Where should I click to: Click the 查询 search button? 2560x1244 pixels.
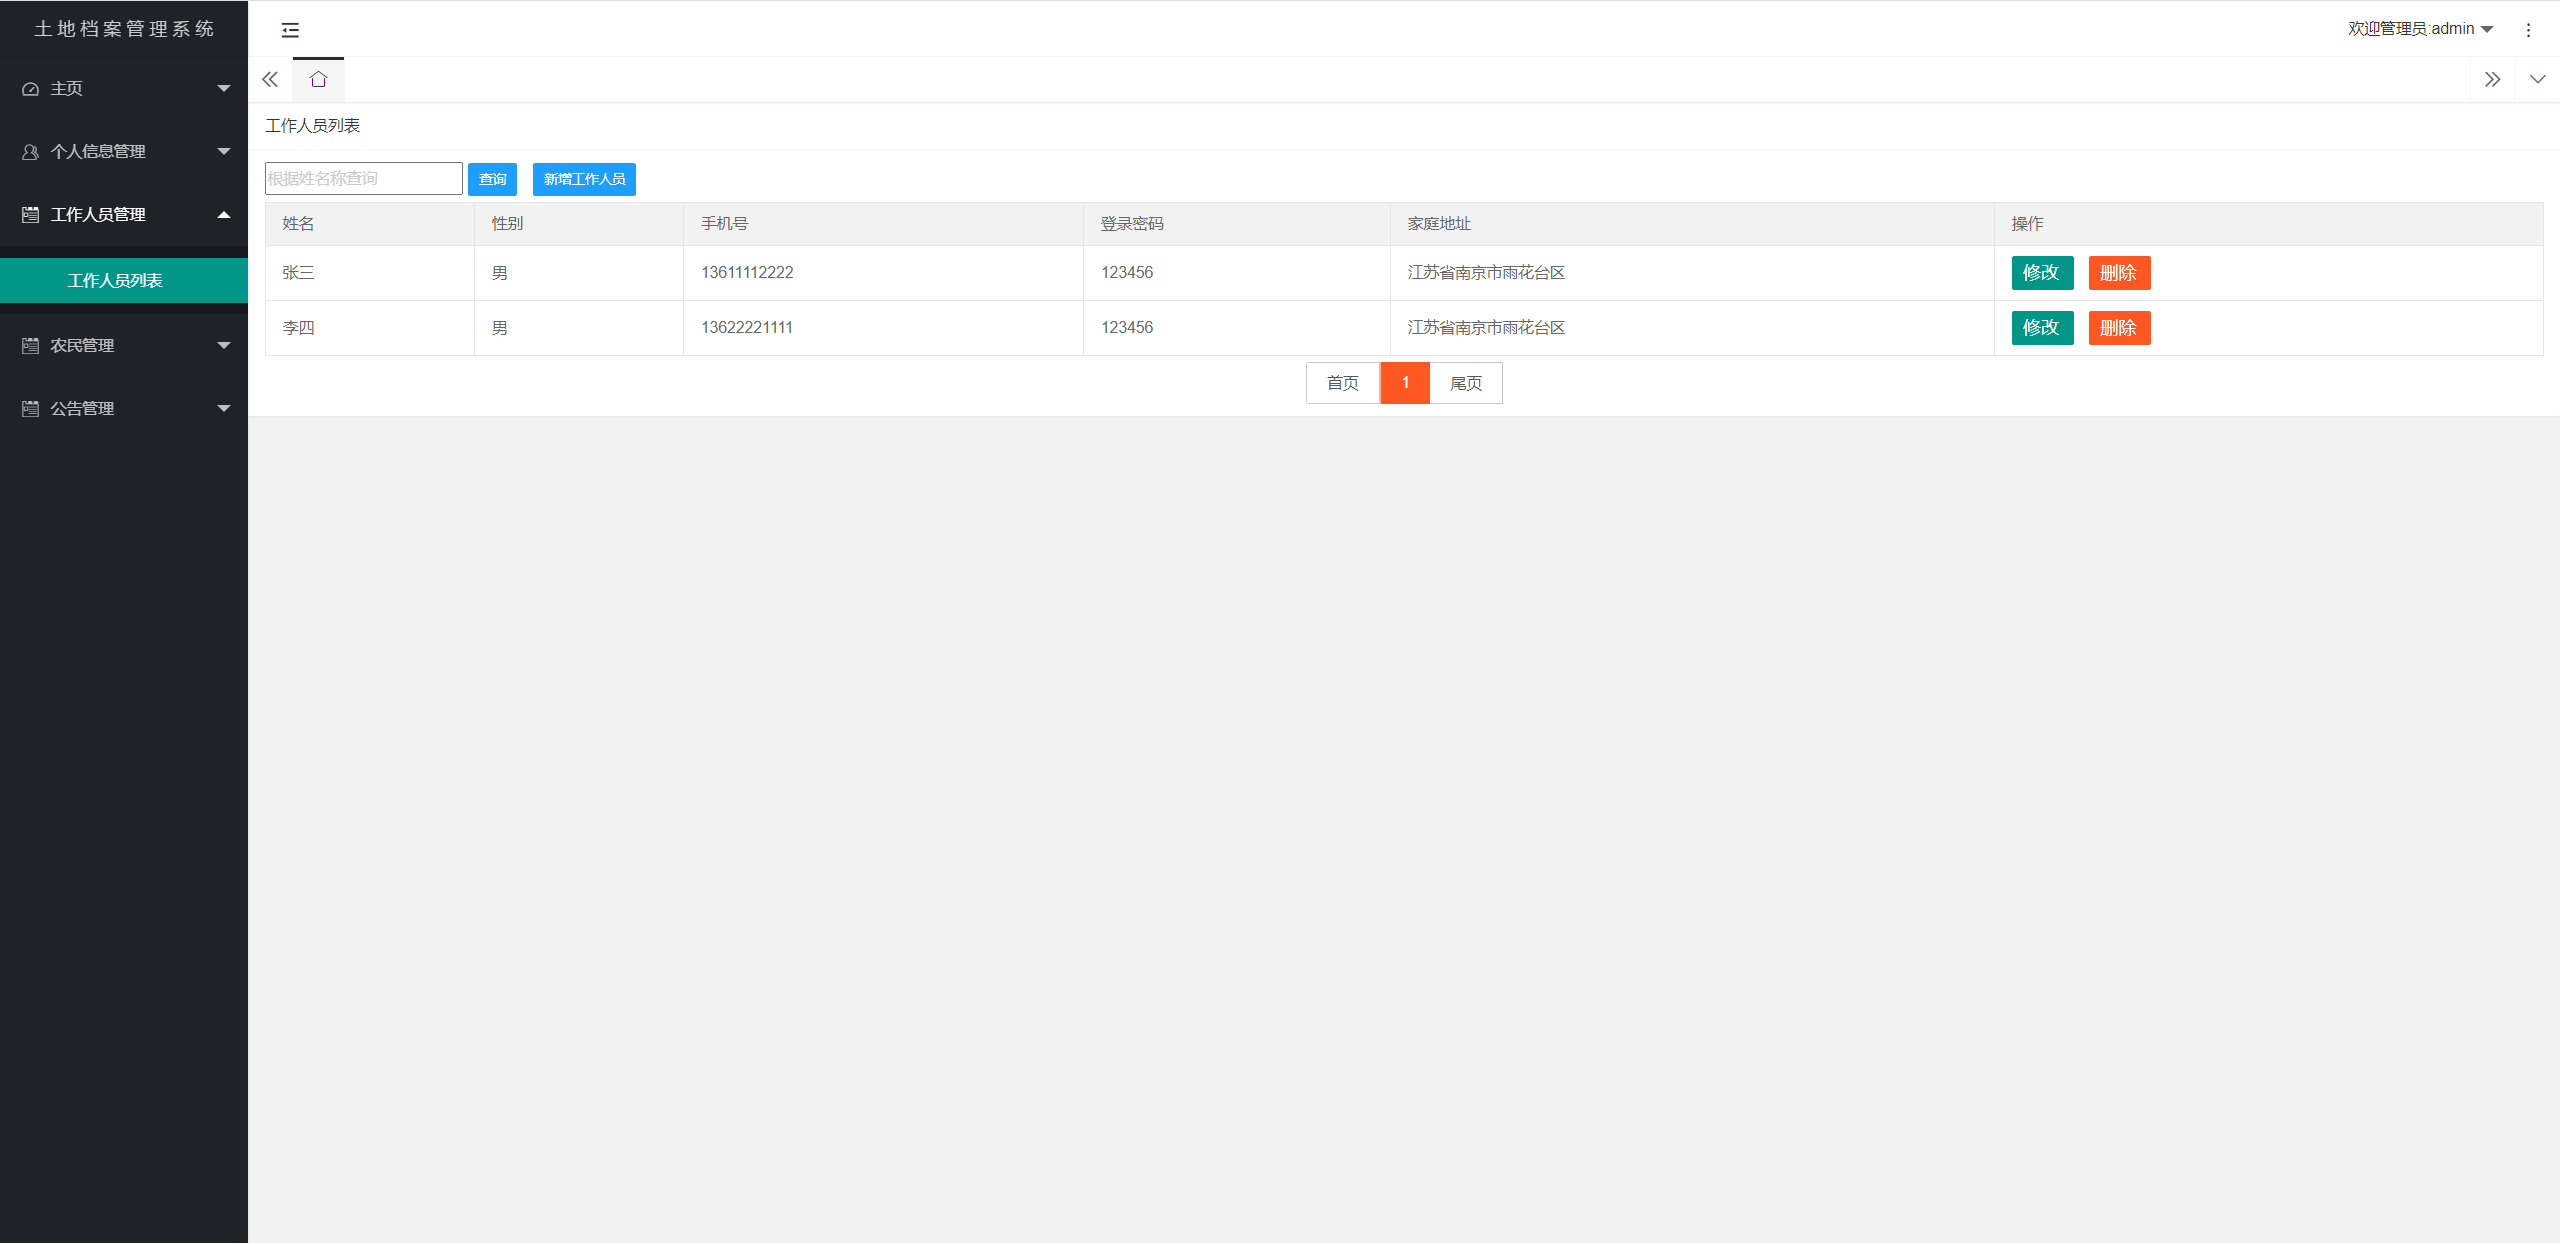click(x=492, y=180)
